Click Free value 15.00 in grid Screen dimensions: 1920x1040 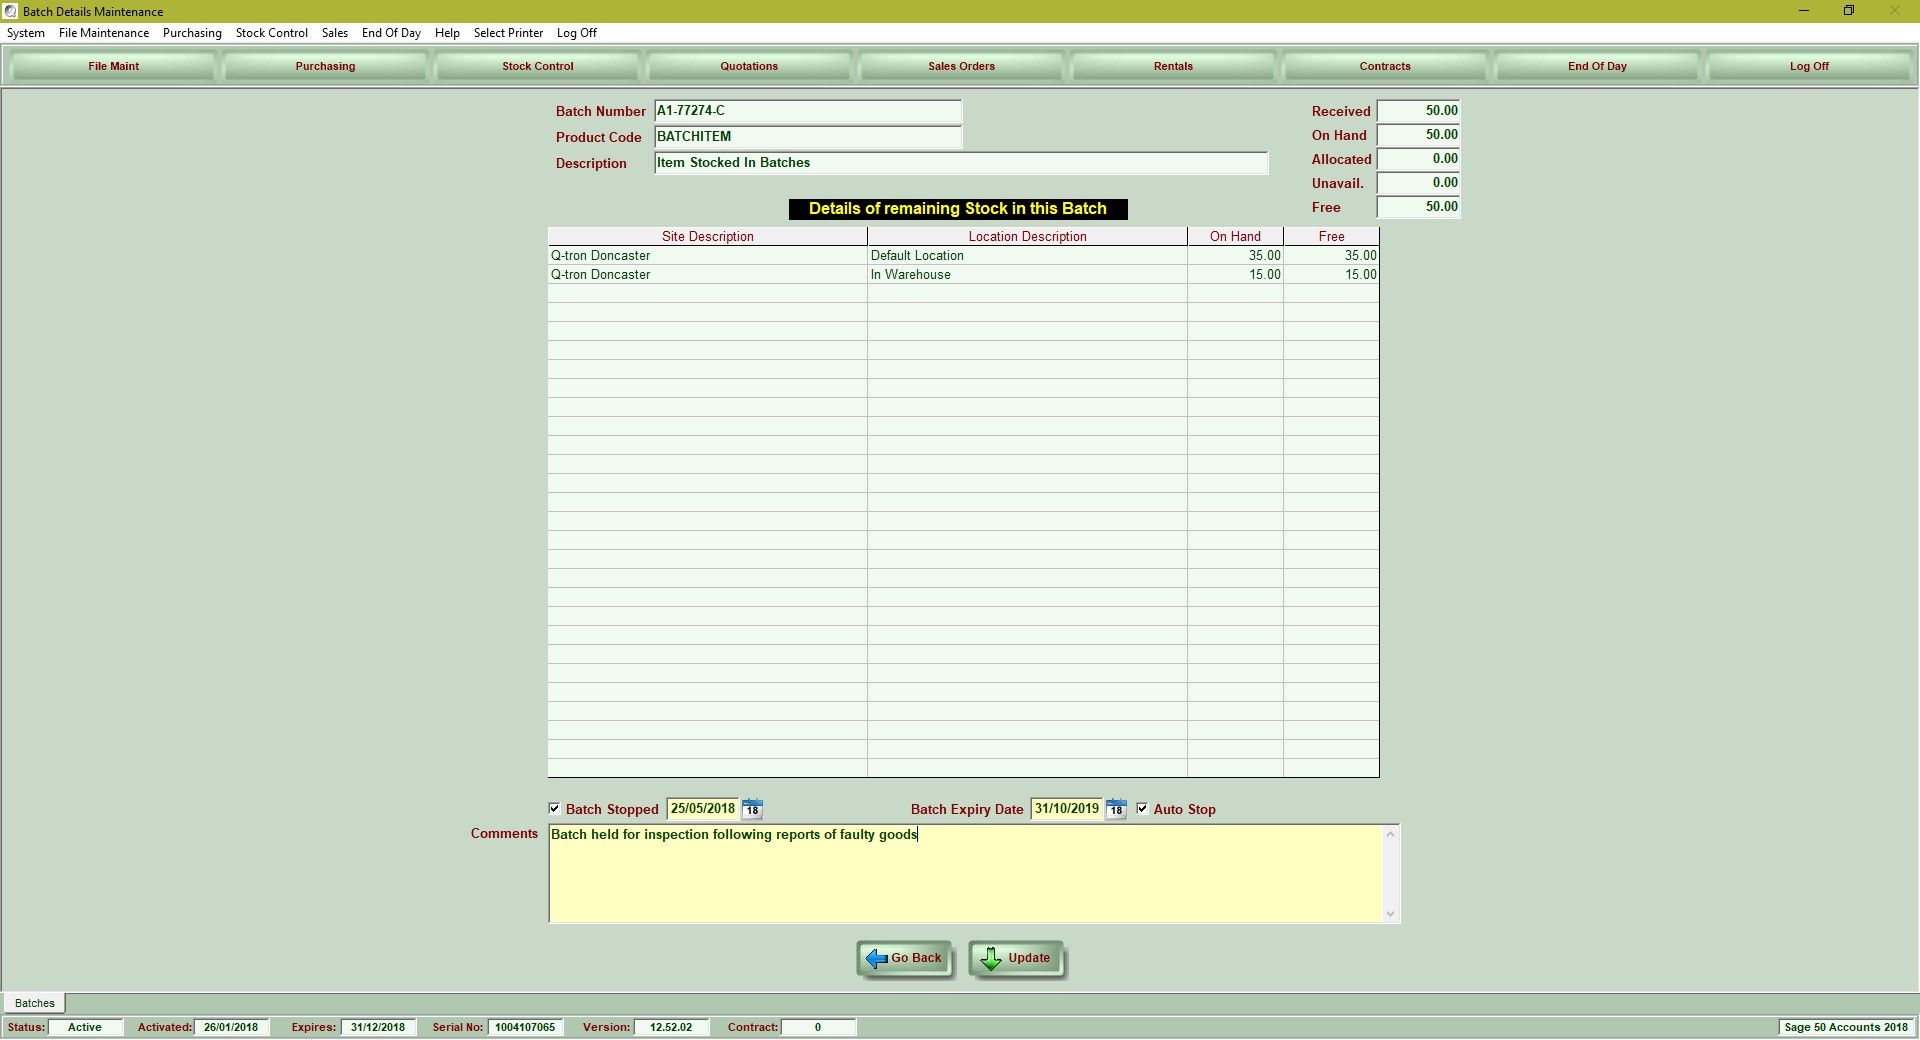1360,275
